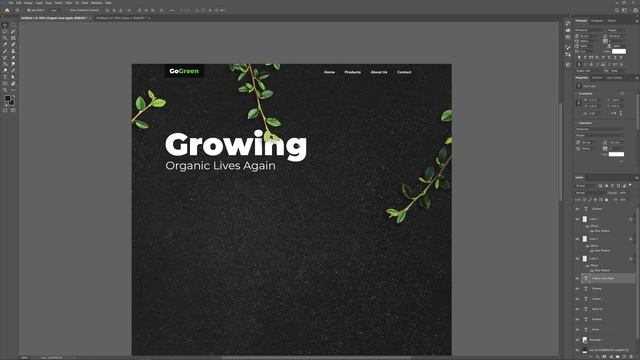This screenshot has height=360, width=640.
Task: Select the Clone Stamp tool
Action: 13,51
